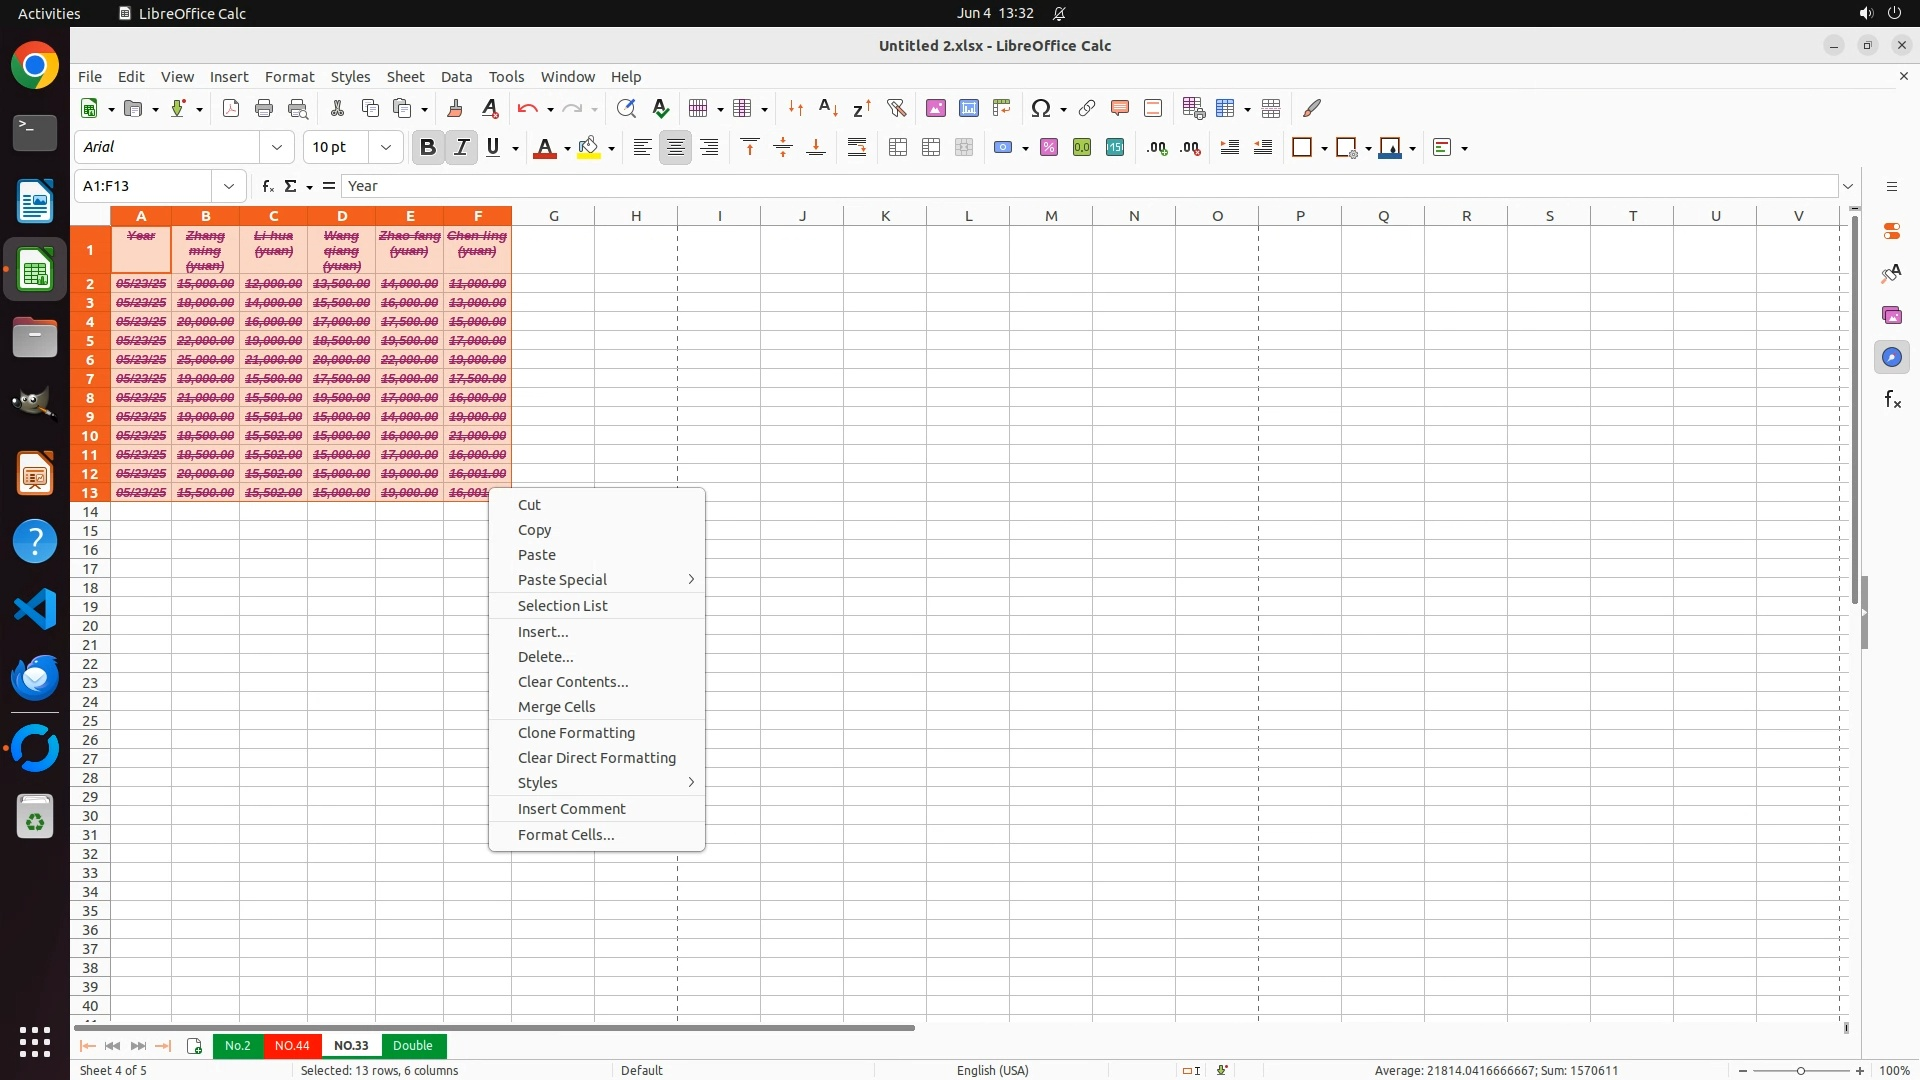Click the Sort Ascending toolbar icon
1920x1080 pixels.
tap(828, 108)
